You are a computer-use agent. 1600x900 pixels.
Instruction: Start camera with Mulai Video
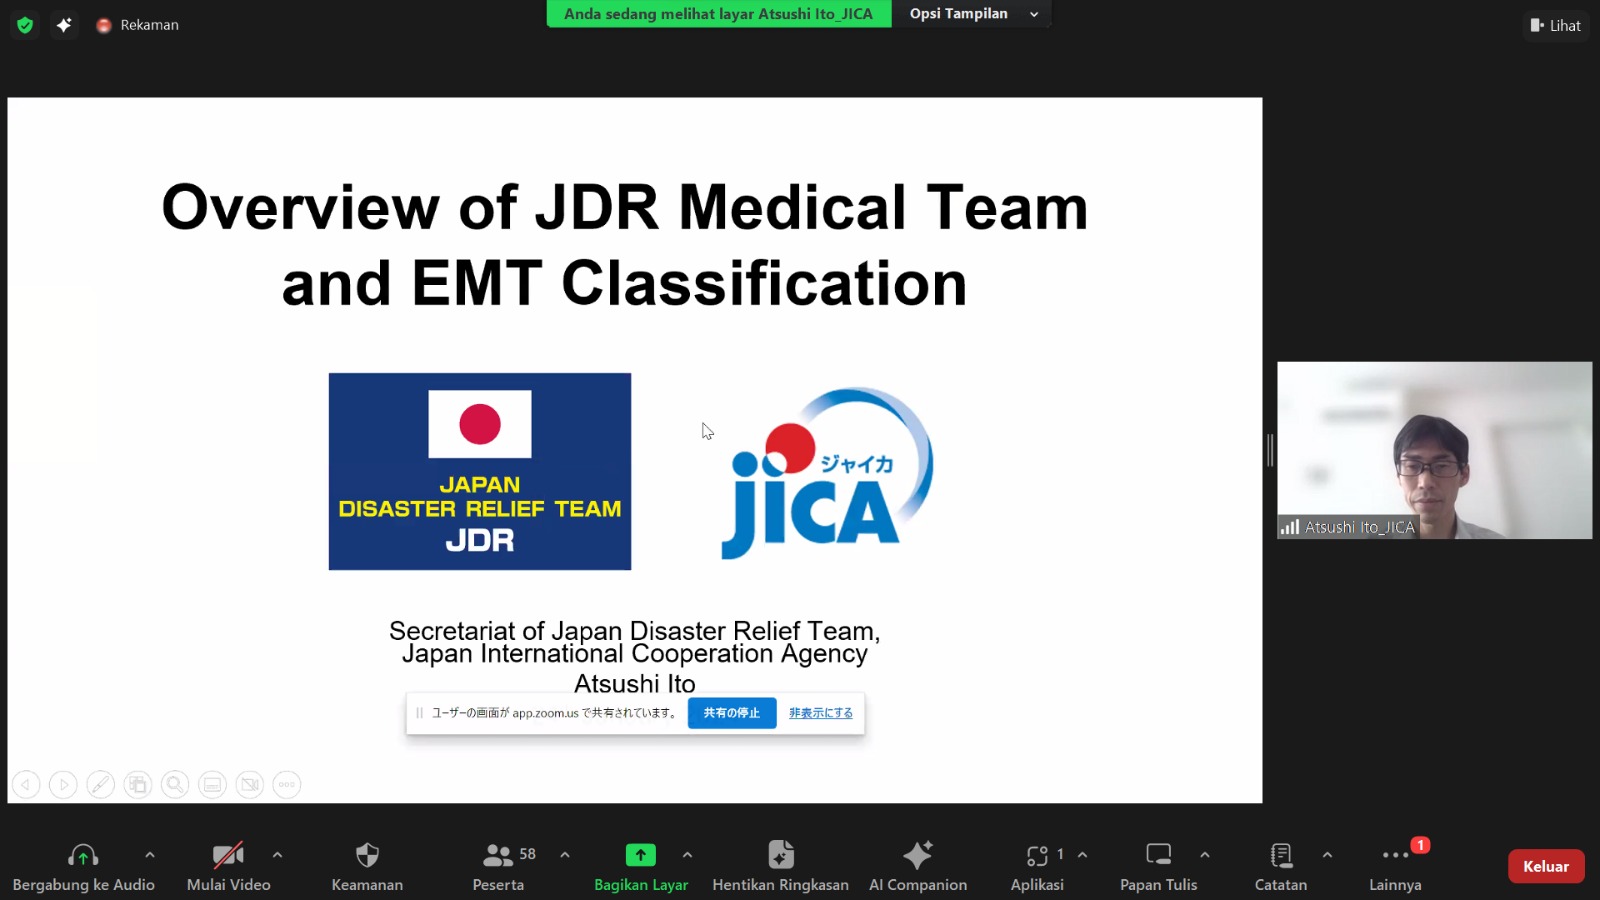[x=229, y=867]
